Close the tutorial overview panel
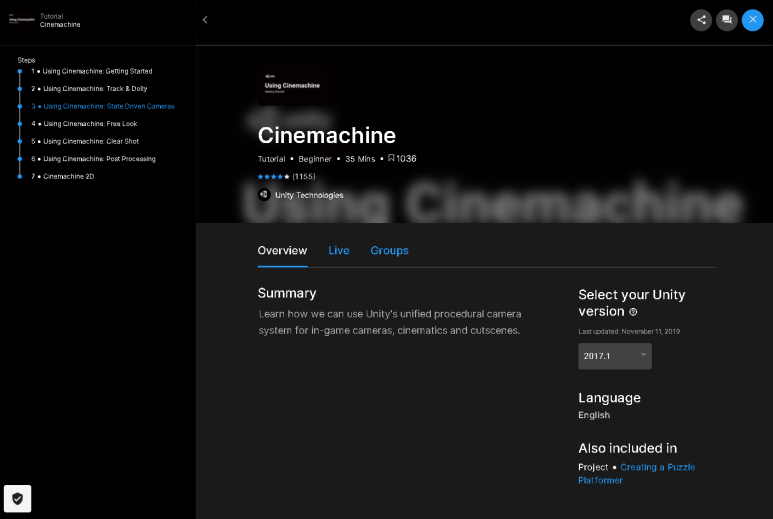 (x=752, y=20)
